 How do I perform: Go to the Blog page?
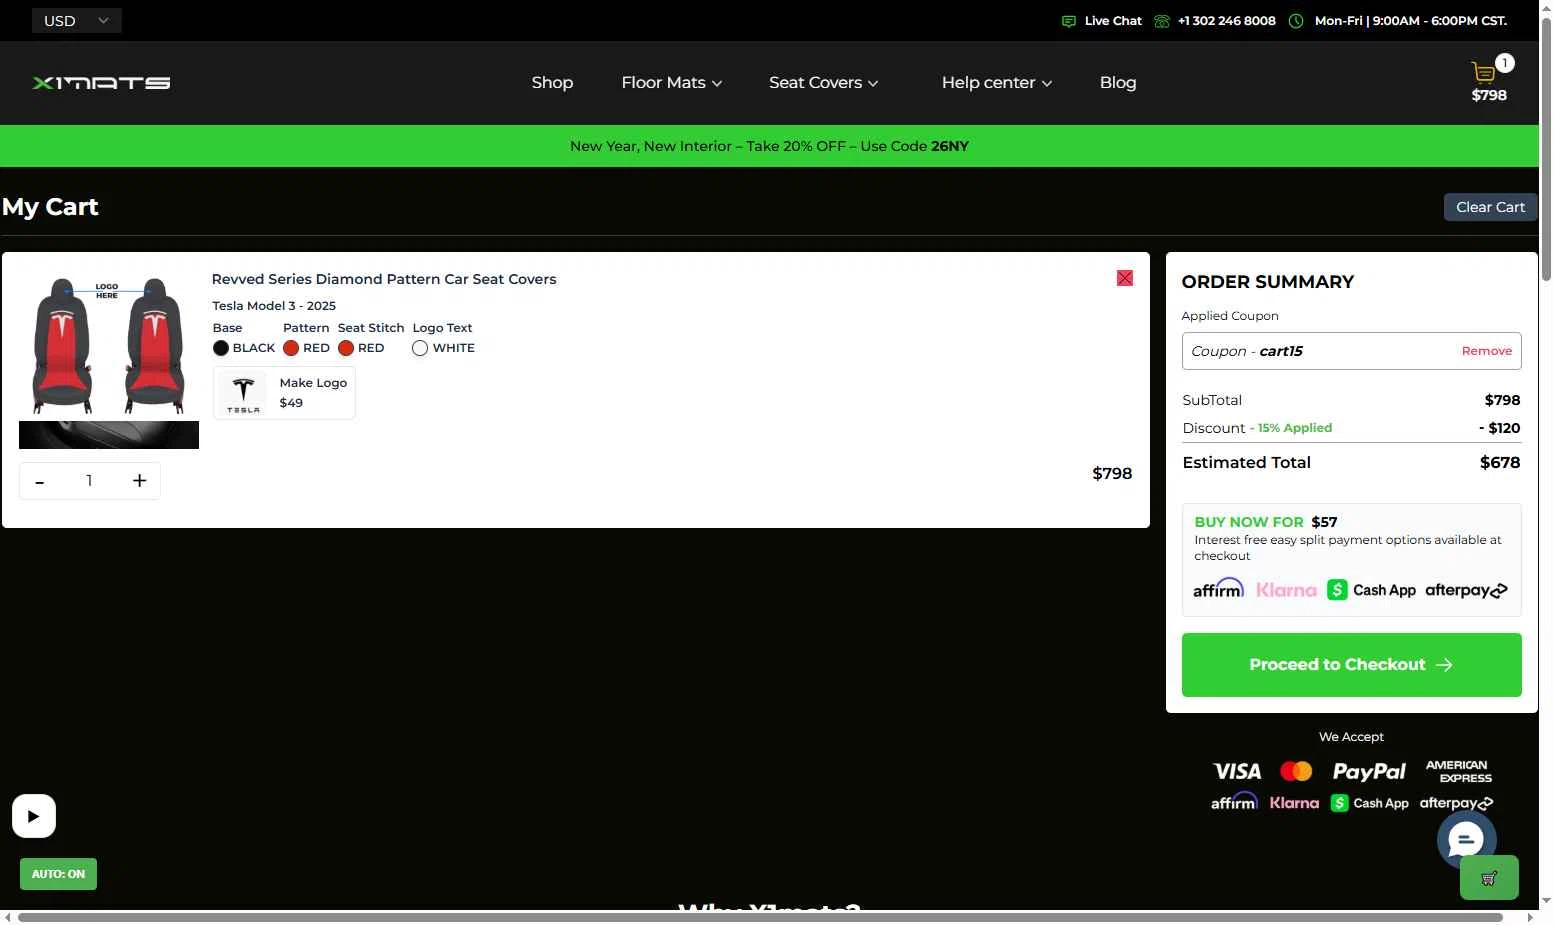[x=1118, y=83]
